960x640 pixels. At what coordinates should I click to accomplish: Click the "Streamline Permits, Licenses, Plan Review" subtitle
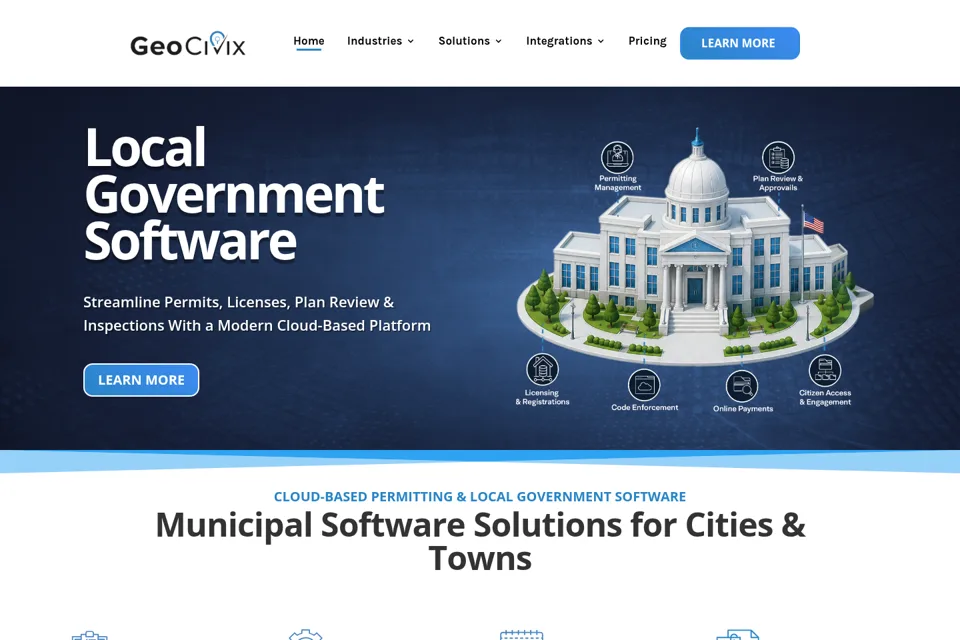click(257, 314)
